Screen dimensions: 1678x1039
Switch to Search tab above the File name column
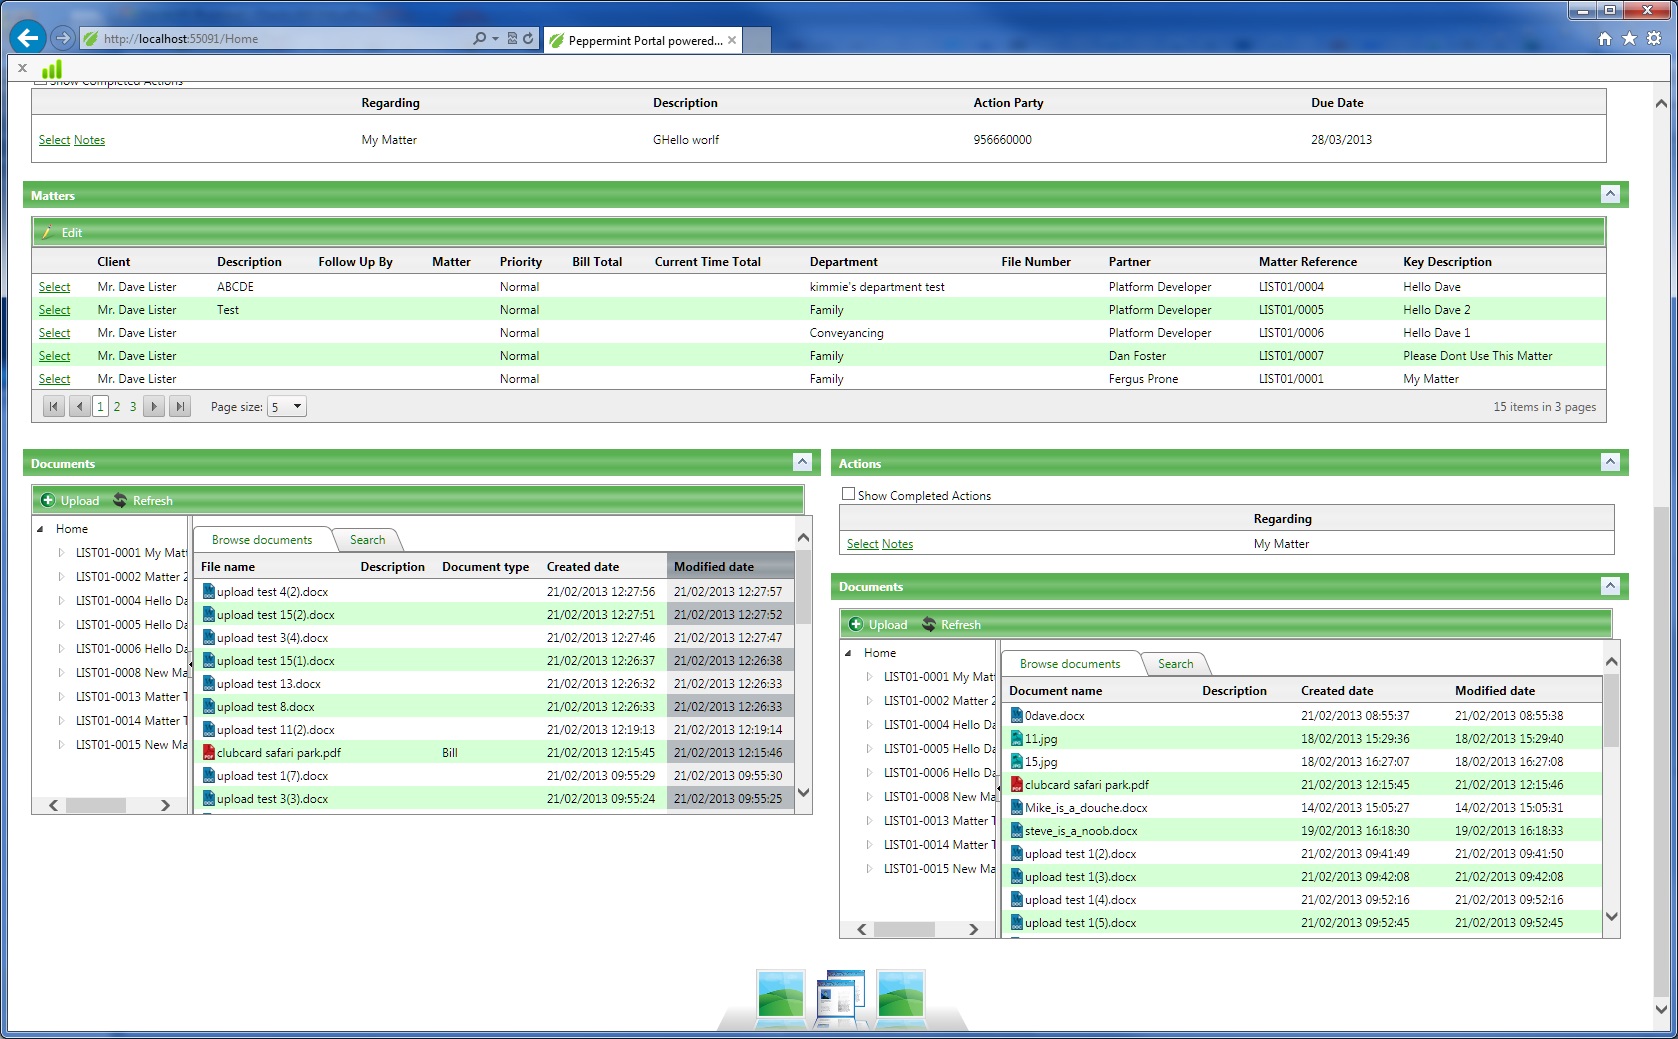367,540
